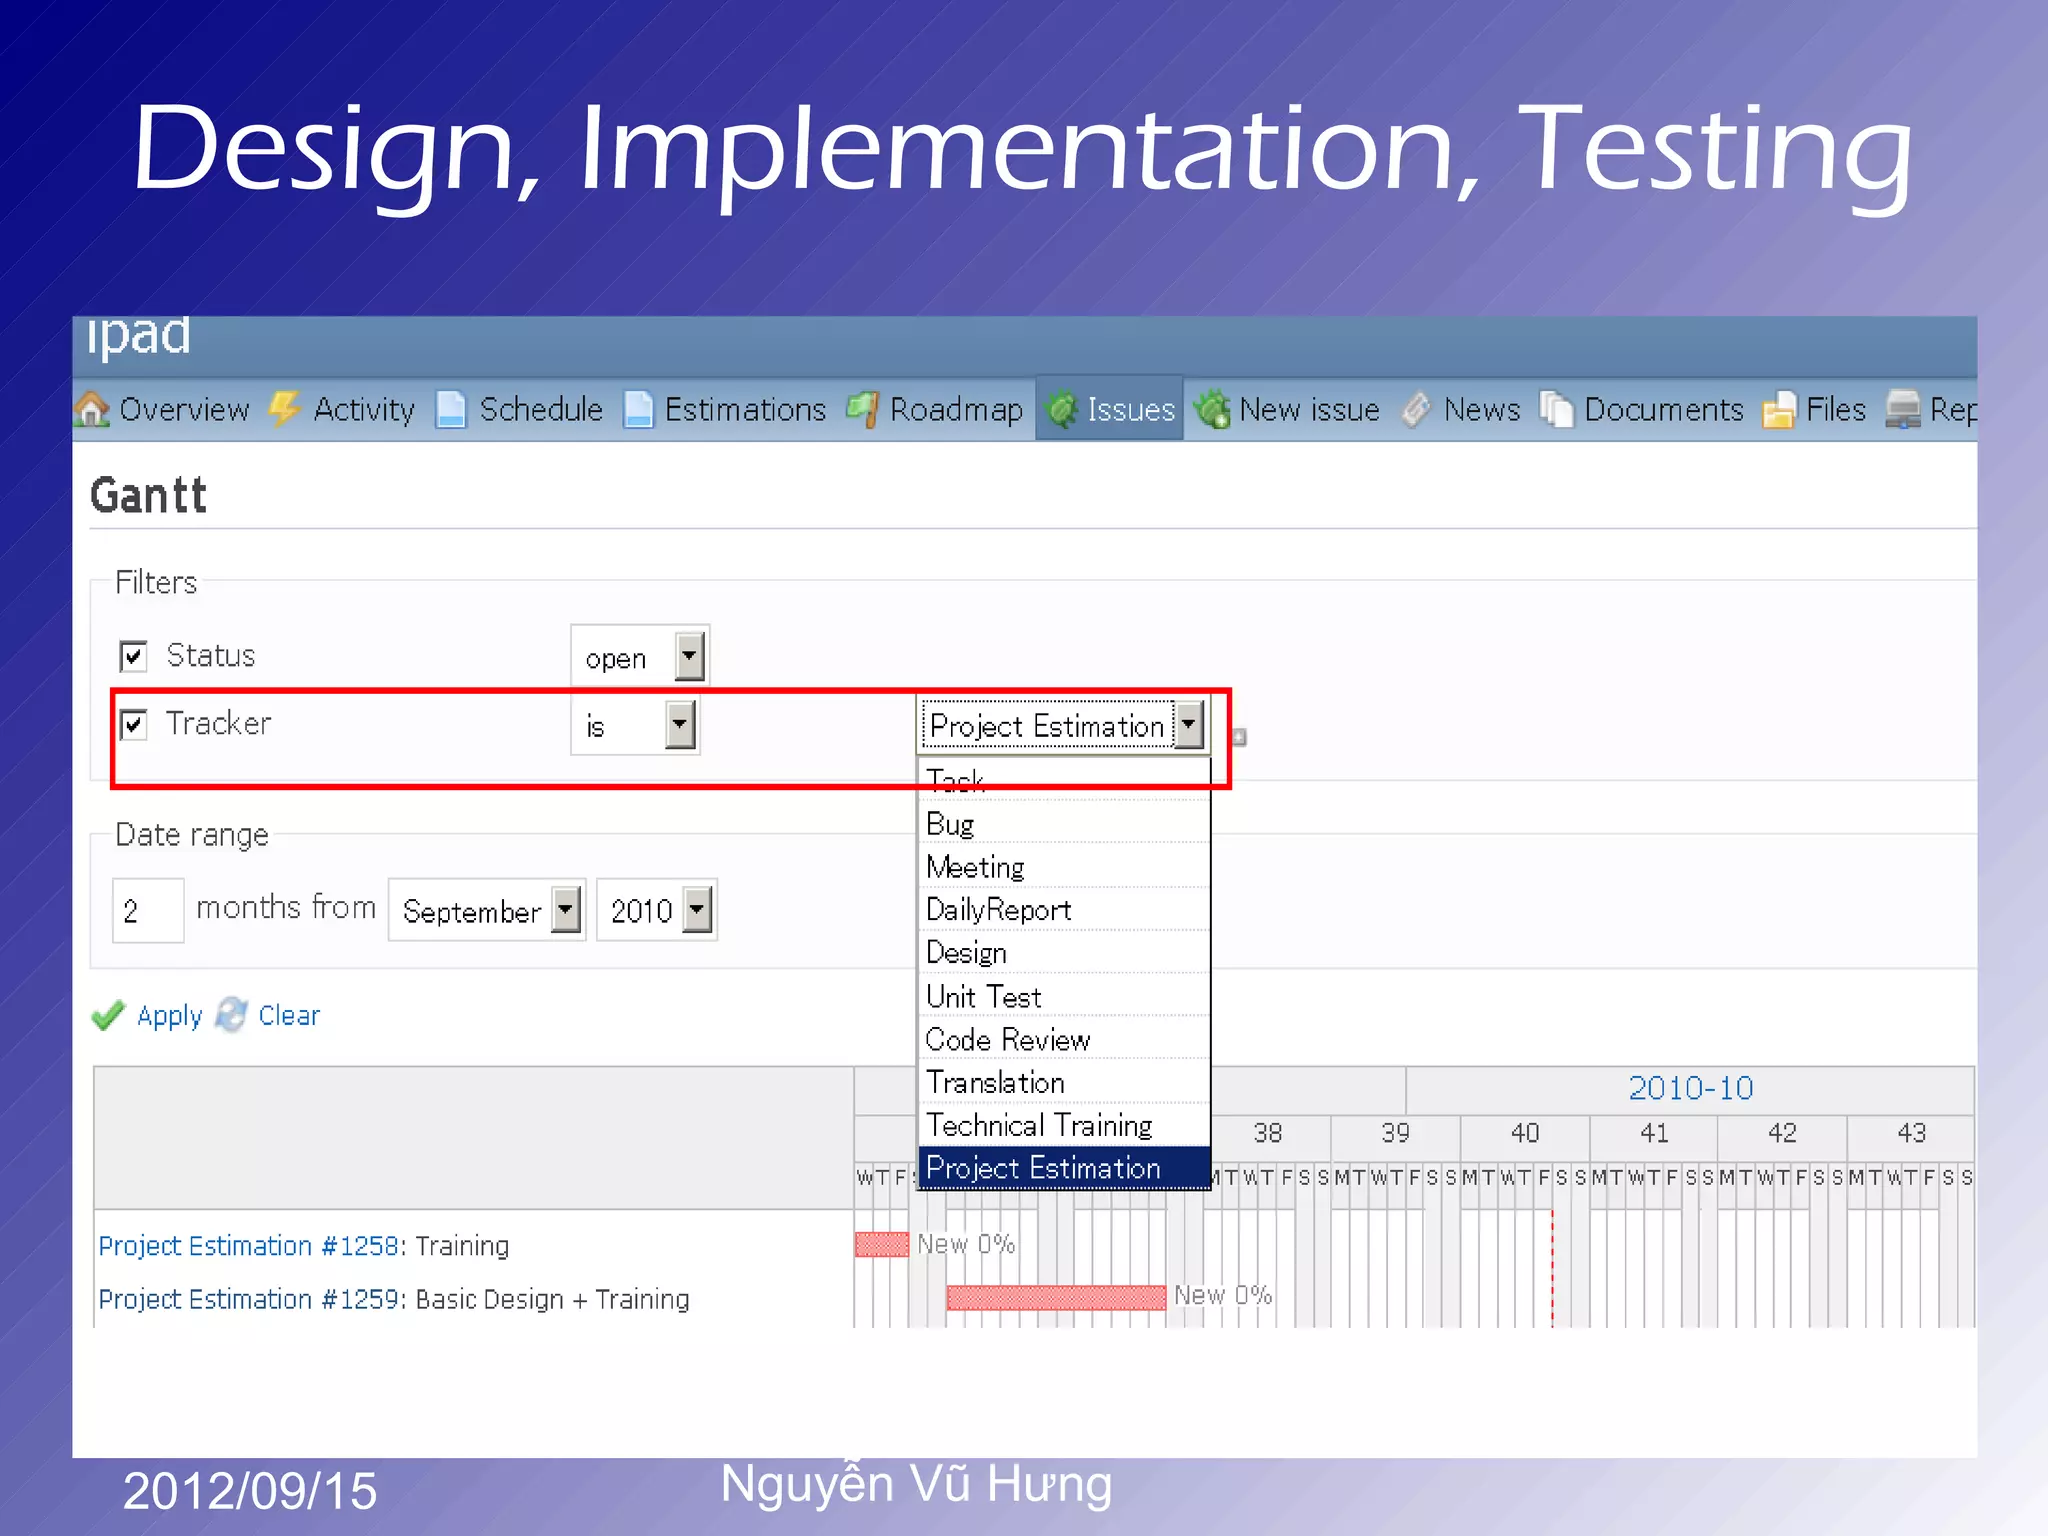This screenshot has height=1536, width=2048.
Task: Click the Issues bug icon
Action: click(x=1061, y=409)
